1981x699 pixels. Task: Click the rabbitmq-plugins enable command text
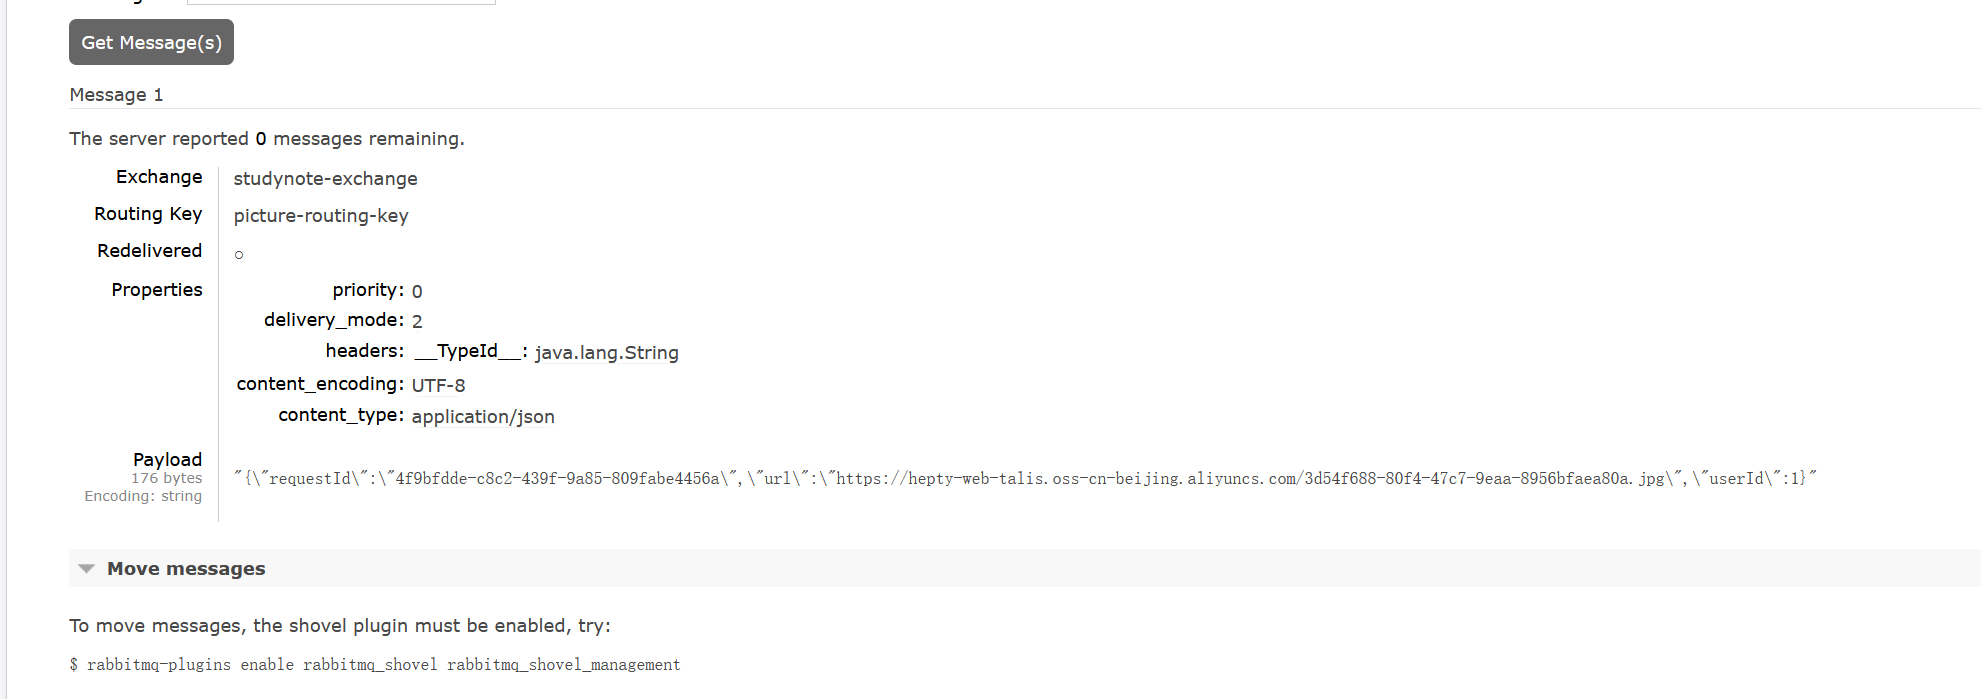pos(375,664)
